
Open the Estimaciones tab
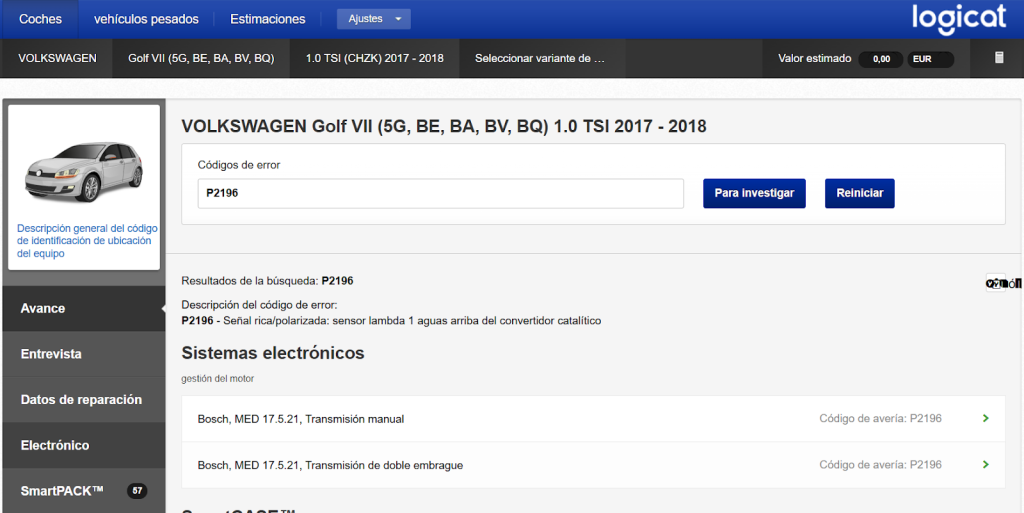tap(268, 19)
